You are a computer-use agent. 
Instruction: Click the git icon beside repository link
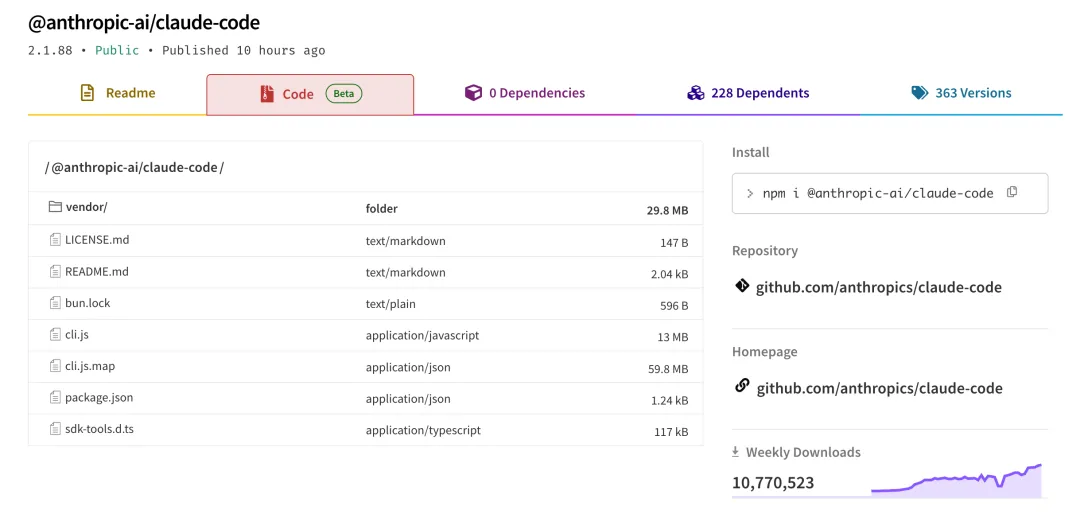coord(742,286)
